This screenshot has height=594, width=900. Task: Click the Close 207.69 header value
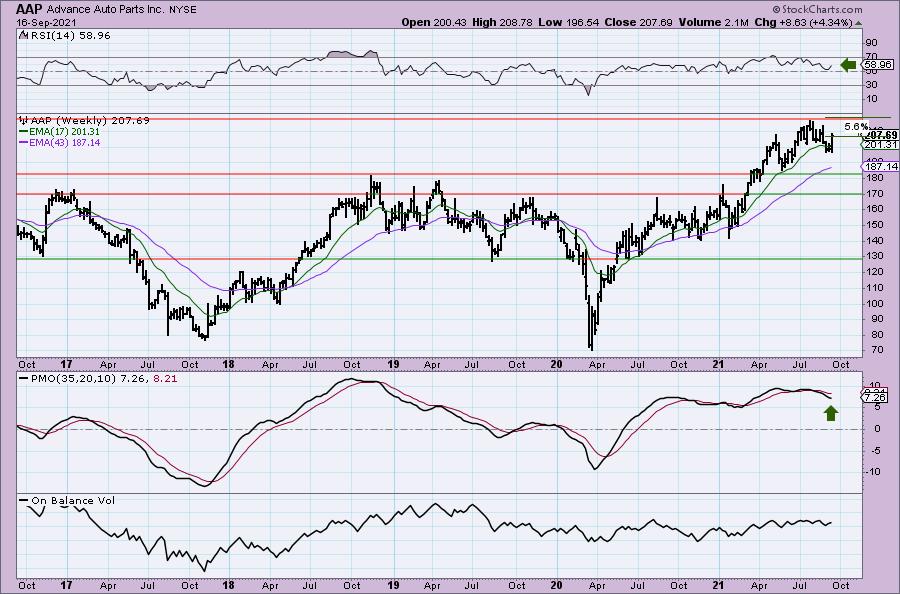tap(638, 22)
